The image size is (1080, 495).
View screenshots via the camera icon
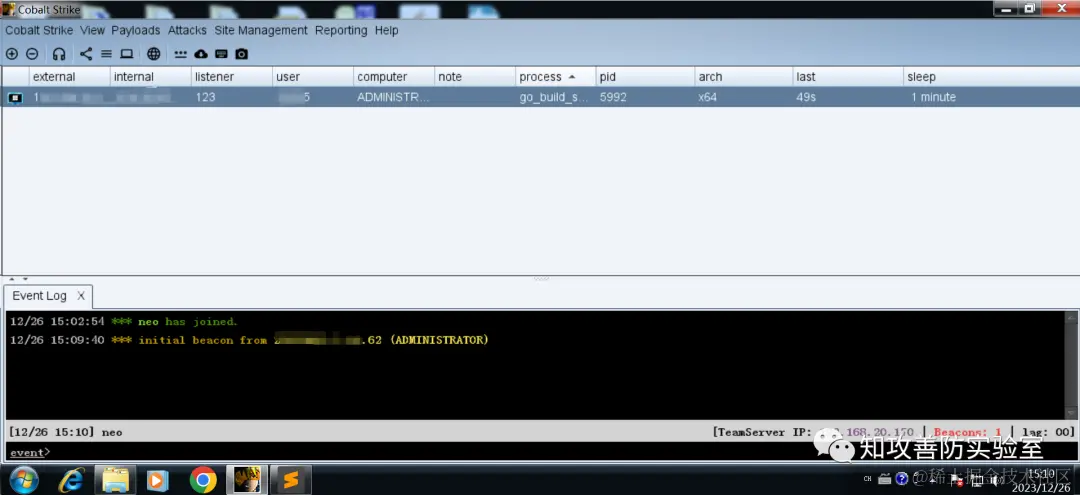click(x=241, y=54)
